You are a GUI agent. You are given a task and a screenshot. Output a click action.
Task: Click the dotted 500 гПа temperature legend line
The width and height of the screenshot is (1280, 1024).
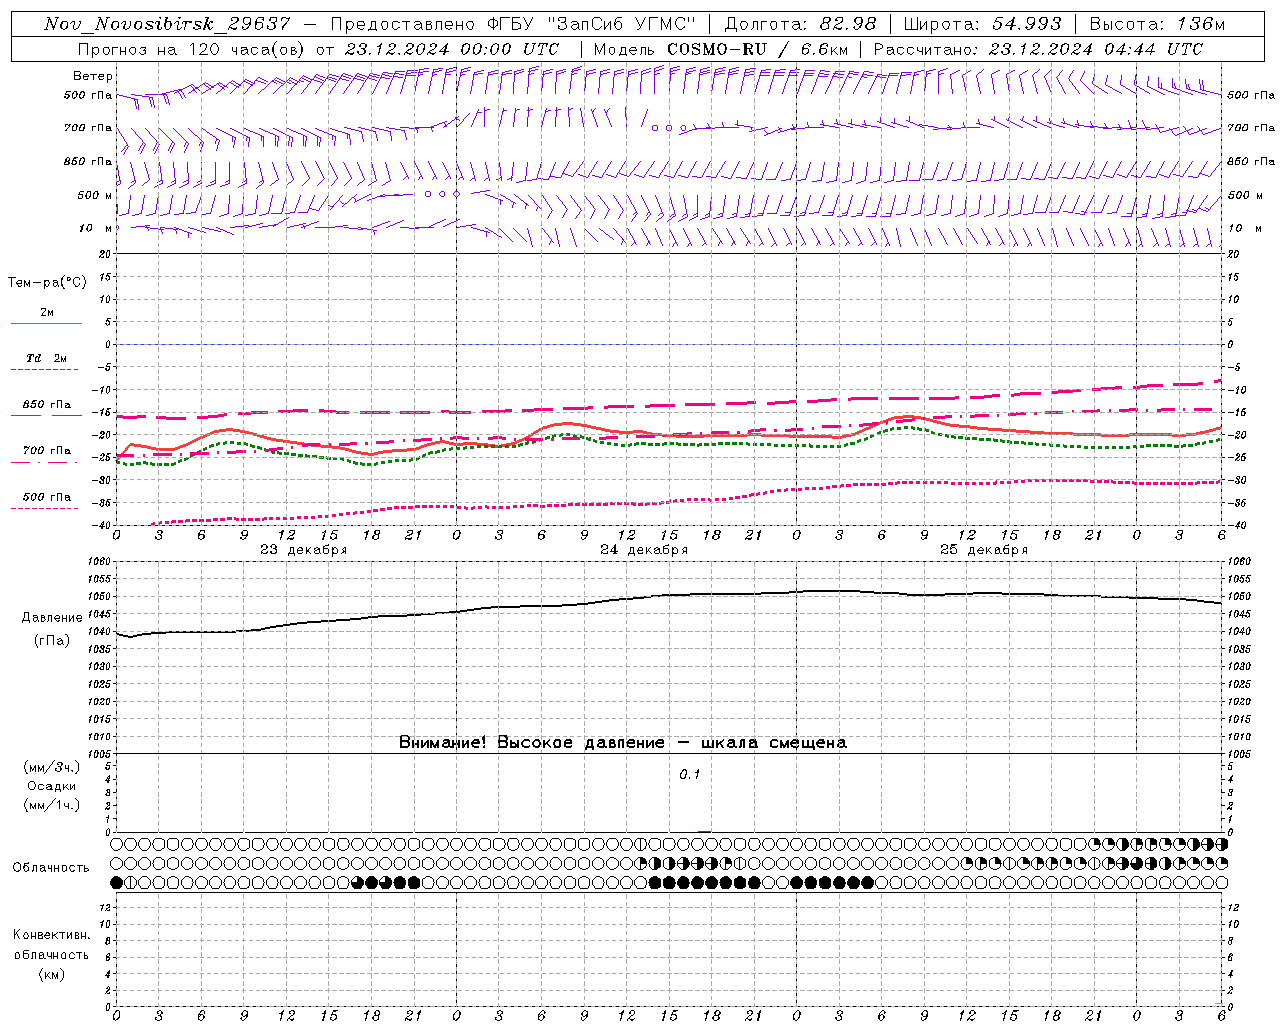point(46,508)
